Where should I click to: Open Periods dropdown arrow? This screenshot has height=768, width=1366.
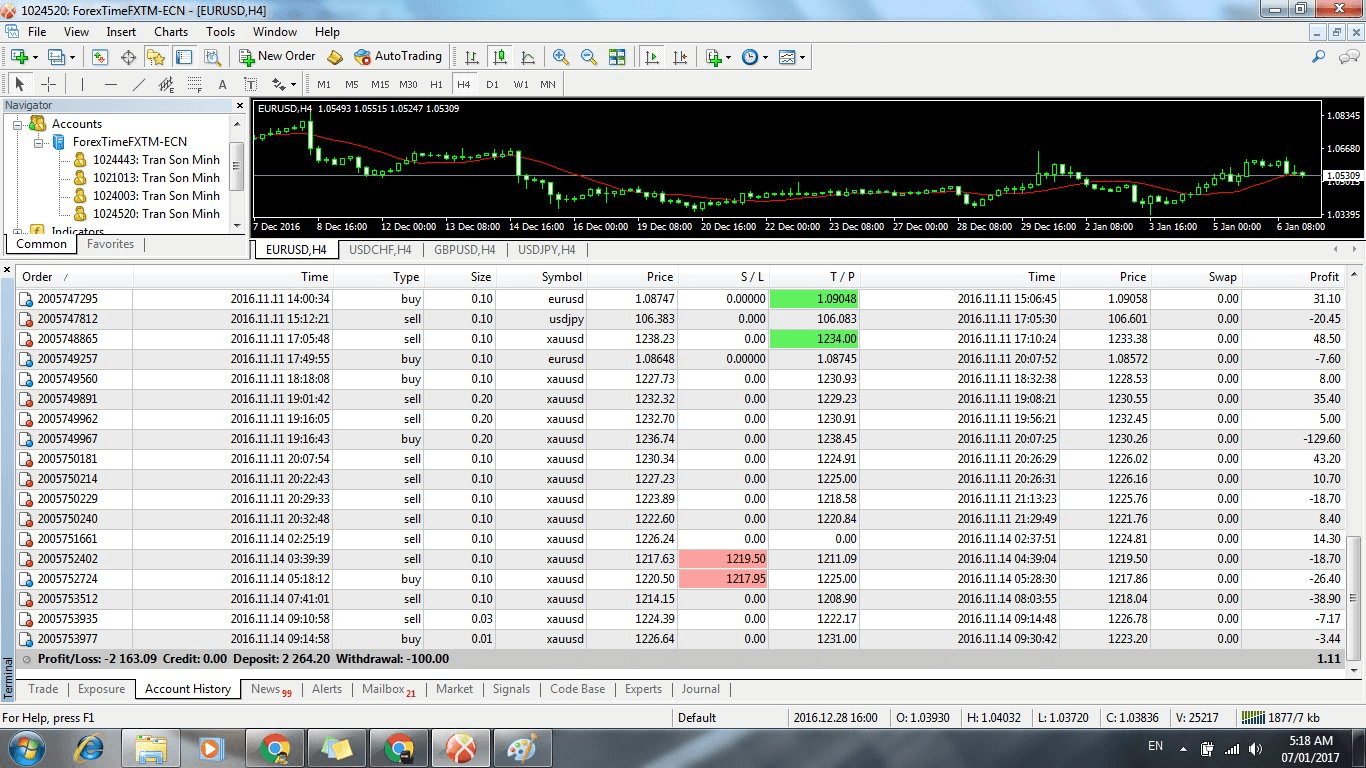765,57
